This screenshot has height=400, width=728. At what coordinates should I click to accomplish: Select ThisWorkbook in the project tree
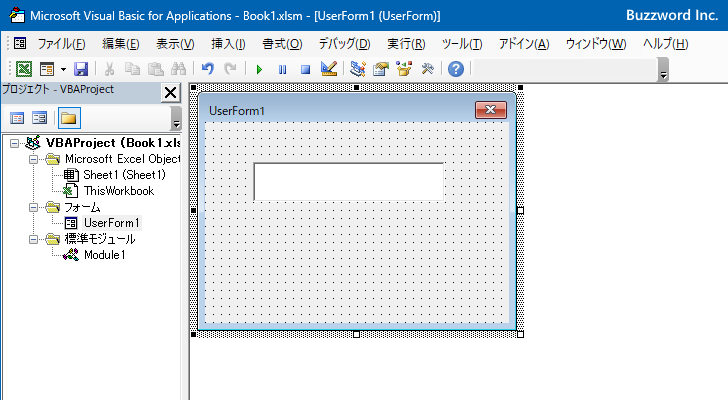pos(118,191)
